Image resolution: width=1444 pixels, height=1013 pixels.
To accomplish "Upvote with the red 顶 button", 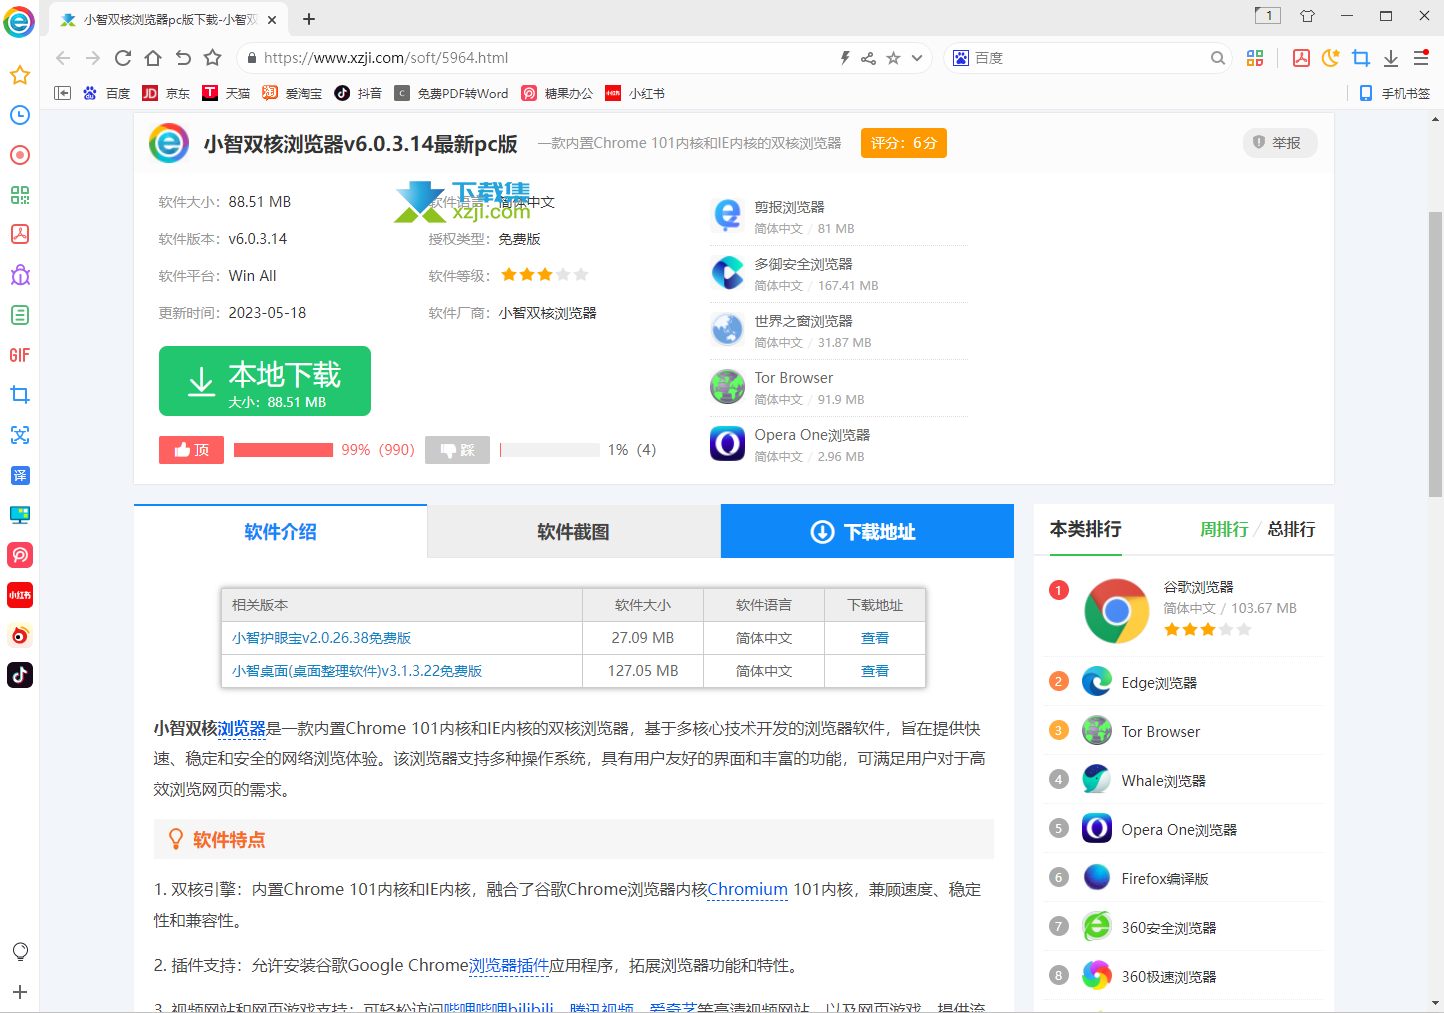I will coord(191,450).
